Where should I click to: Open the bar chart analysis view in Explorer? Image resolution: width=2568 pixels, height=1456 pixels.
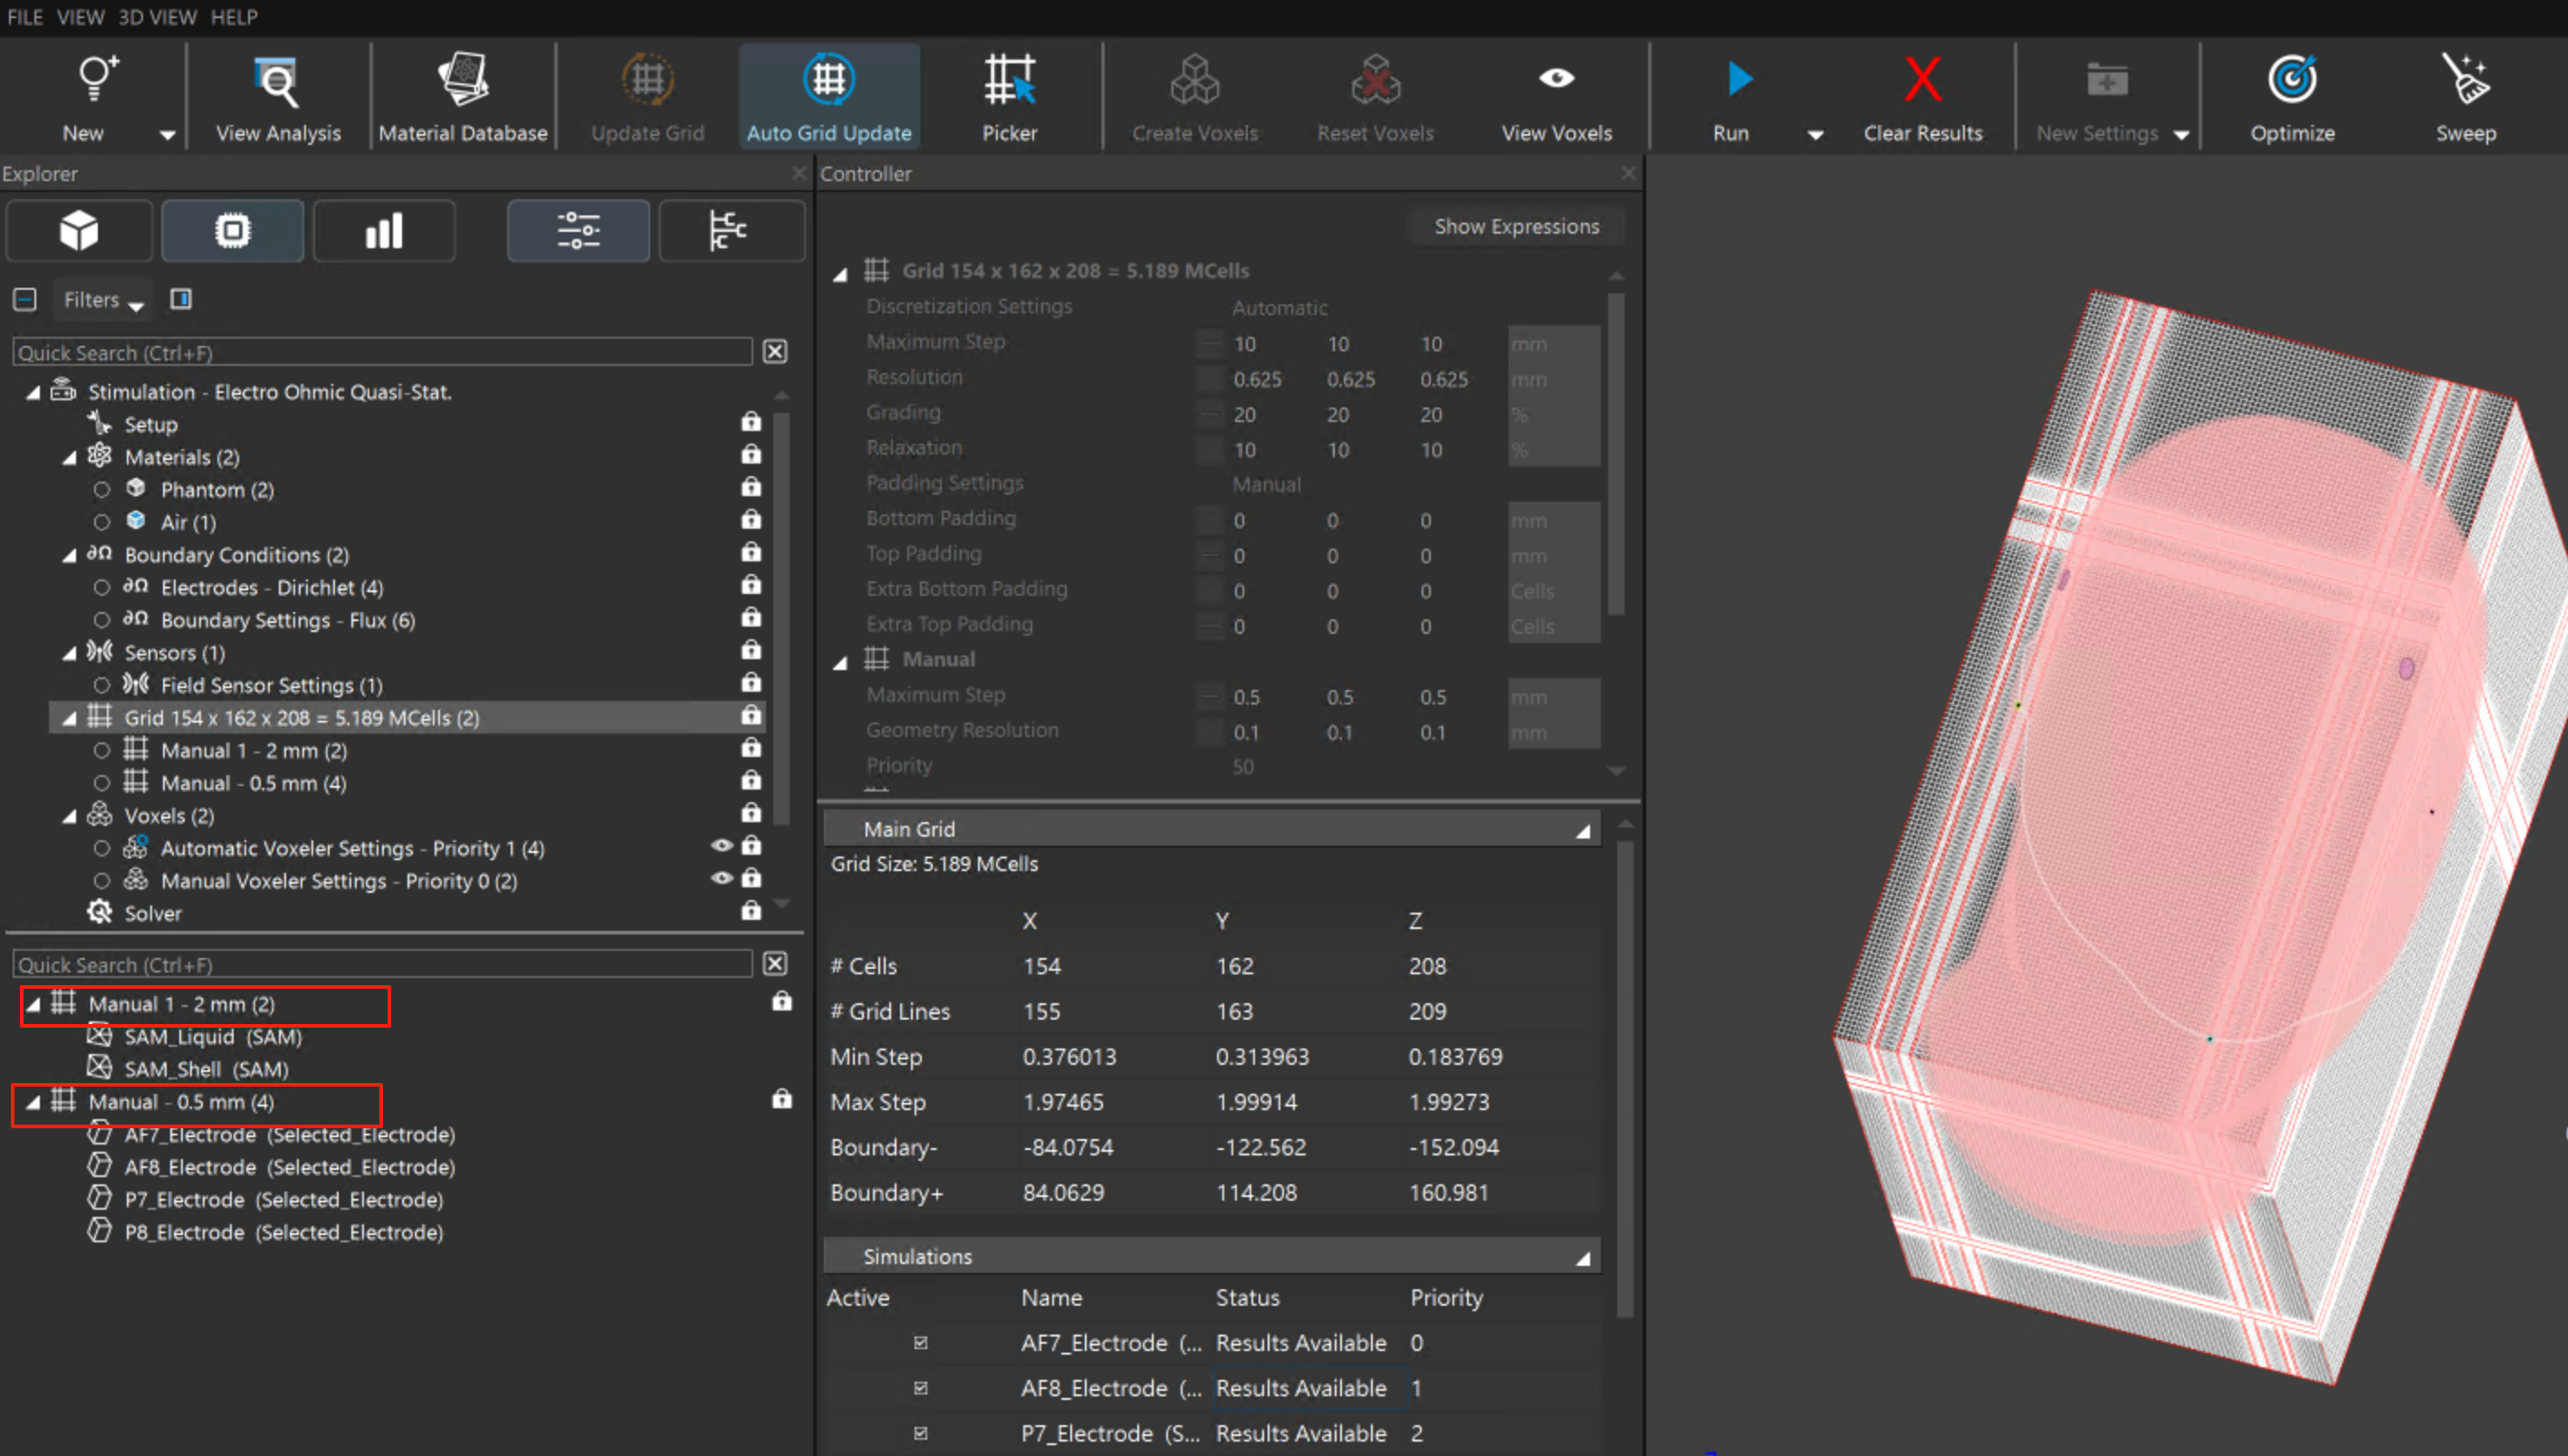384,231
